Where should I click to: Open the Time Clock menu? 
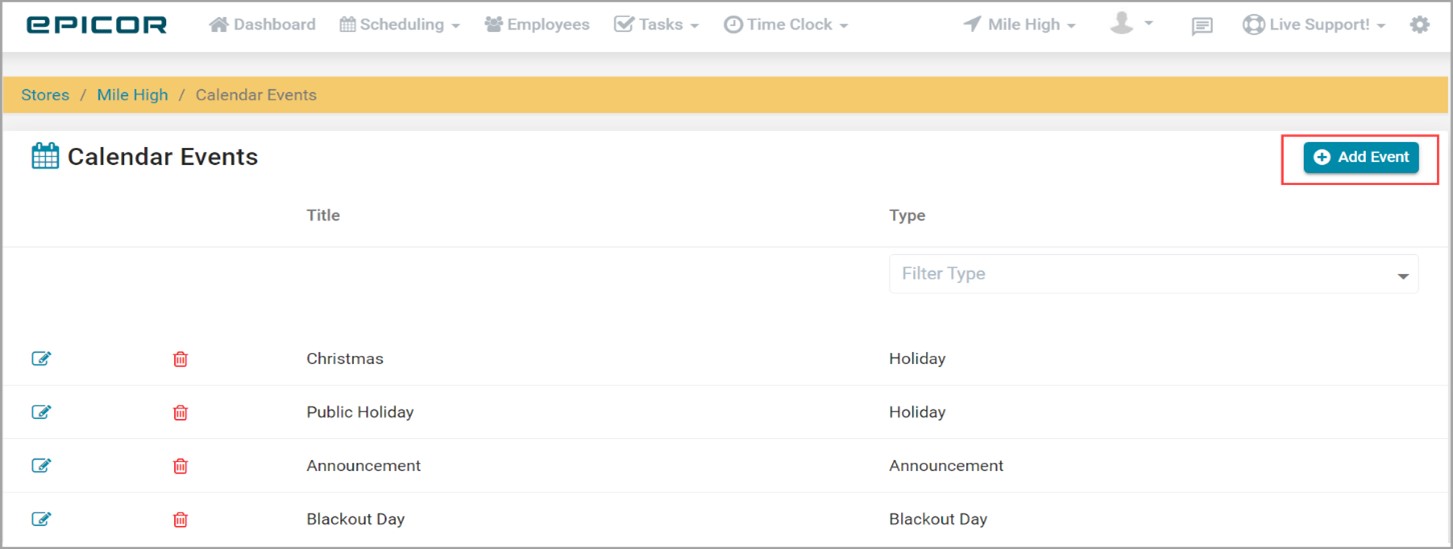(786, 24)
